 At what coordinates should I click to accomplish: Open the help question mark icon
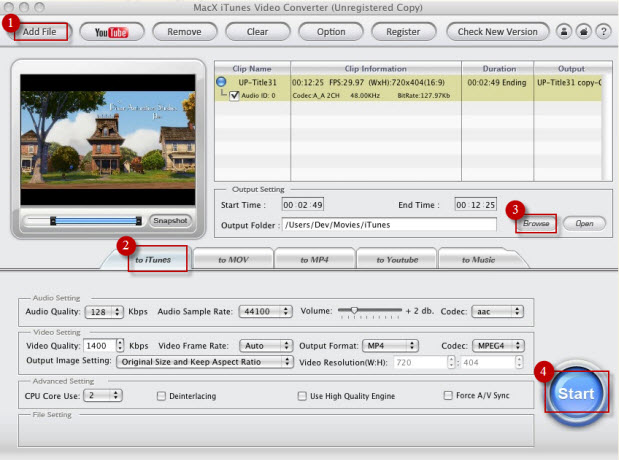(603, 32)
